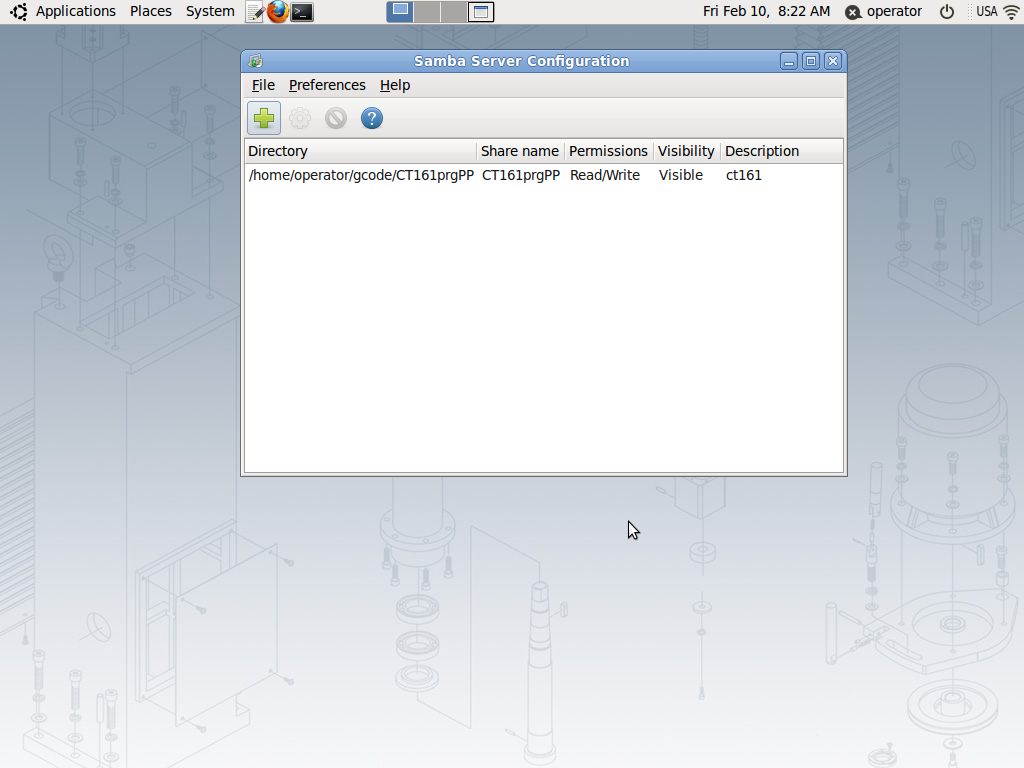Sort by the Directory column header
Screen dimensions: 1024x768
(x=360, y=151)
